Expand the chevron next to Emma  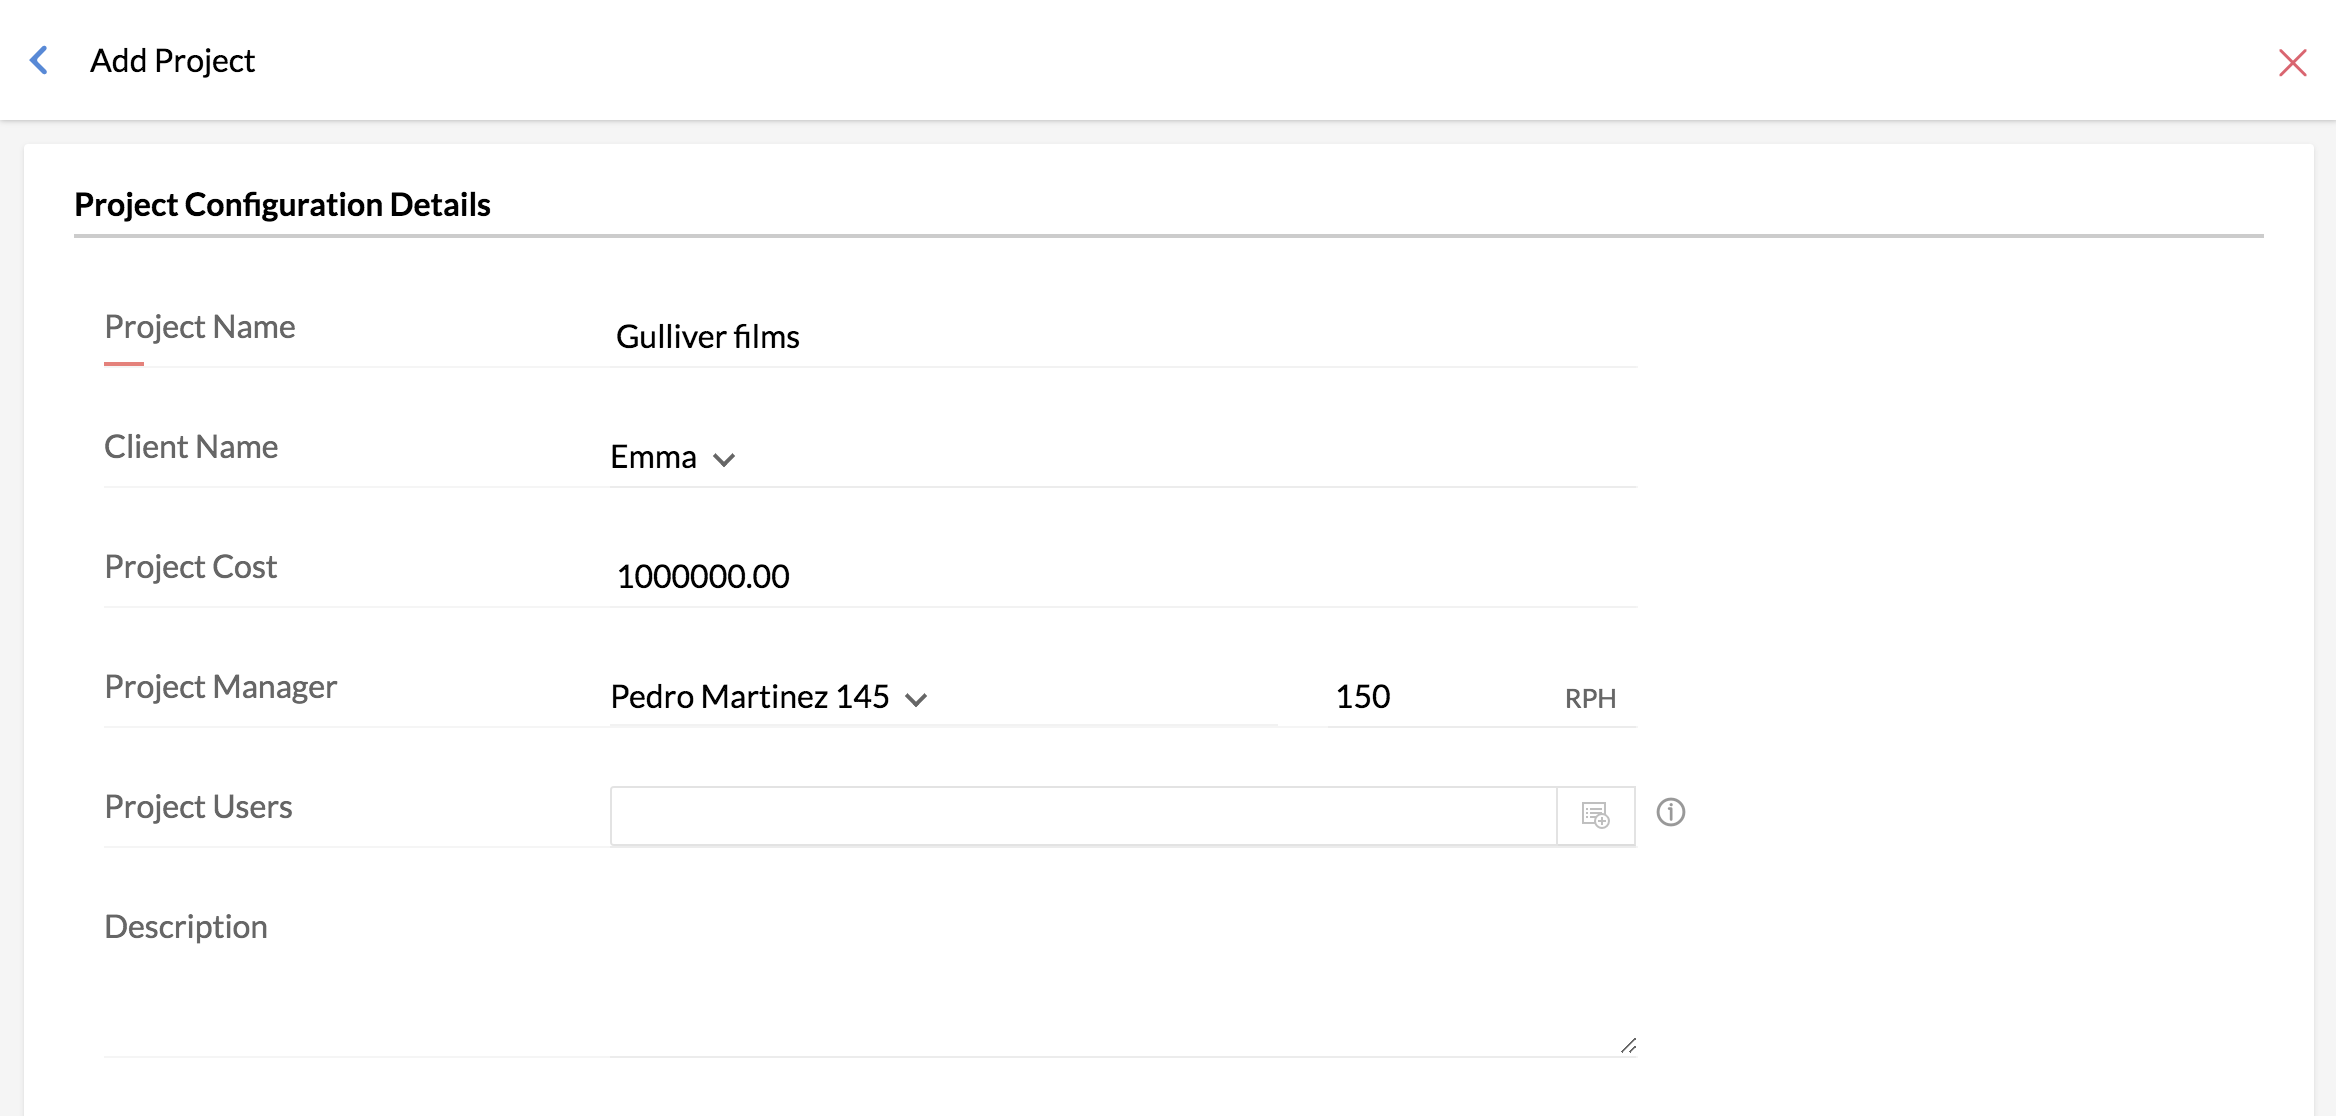point(724,460)
